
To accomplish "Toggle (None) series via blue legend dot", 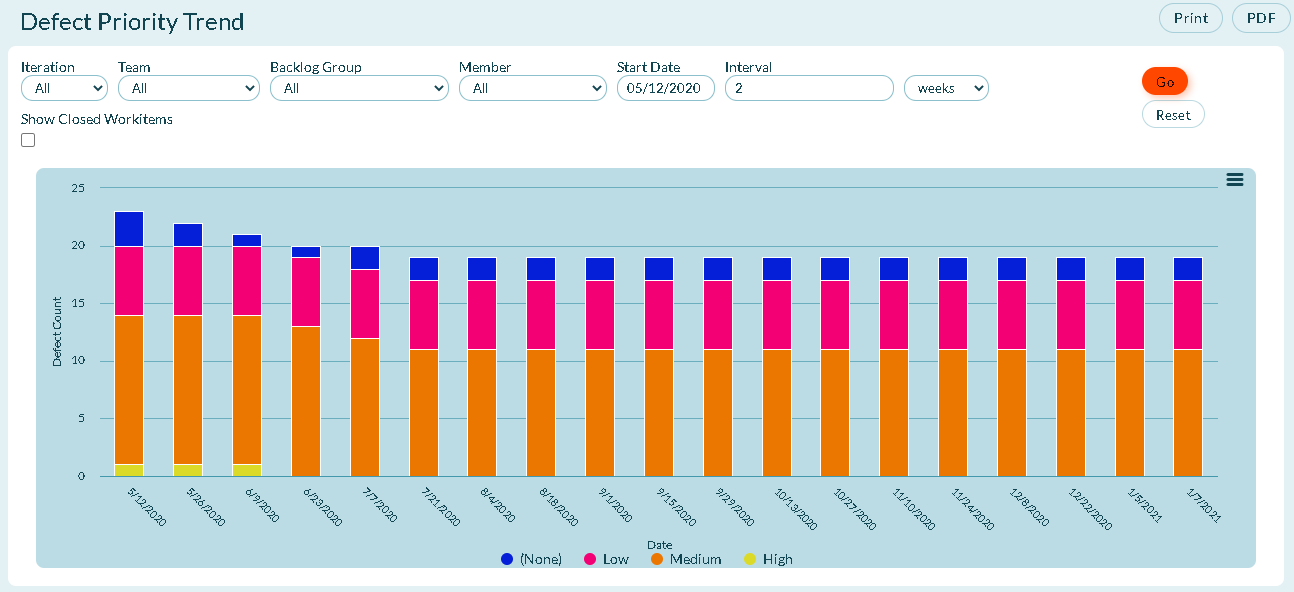I will (507, 559).
